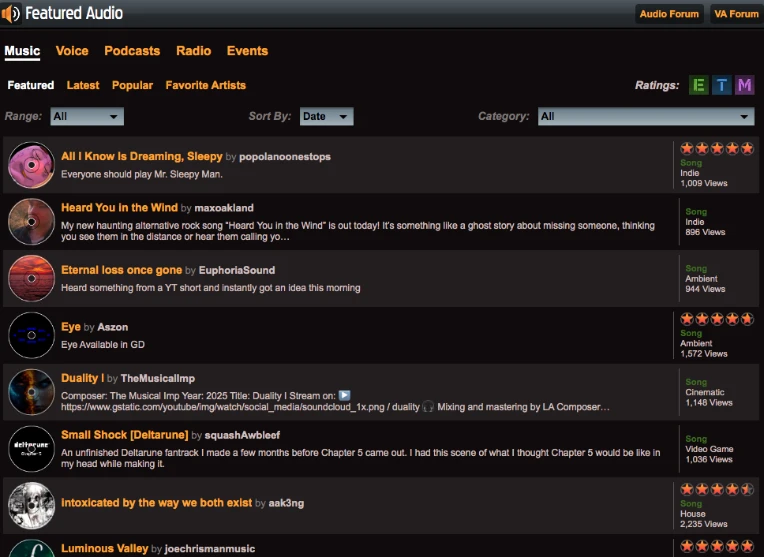Click the 'Cinematic' genre label
The height and width of the screenshot is (557, 764).
coord(705,392)
